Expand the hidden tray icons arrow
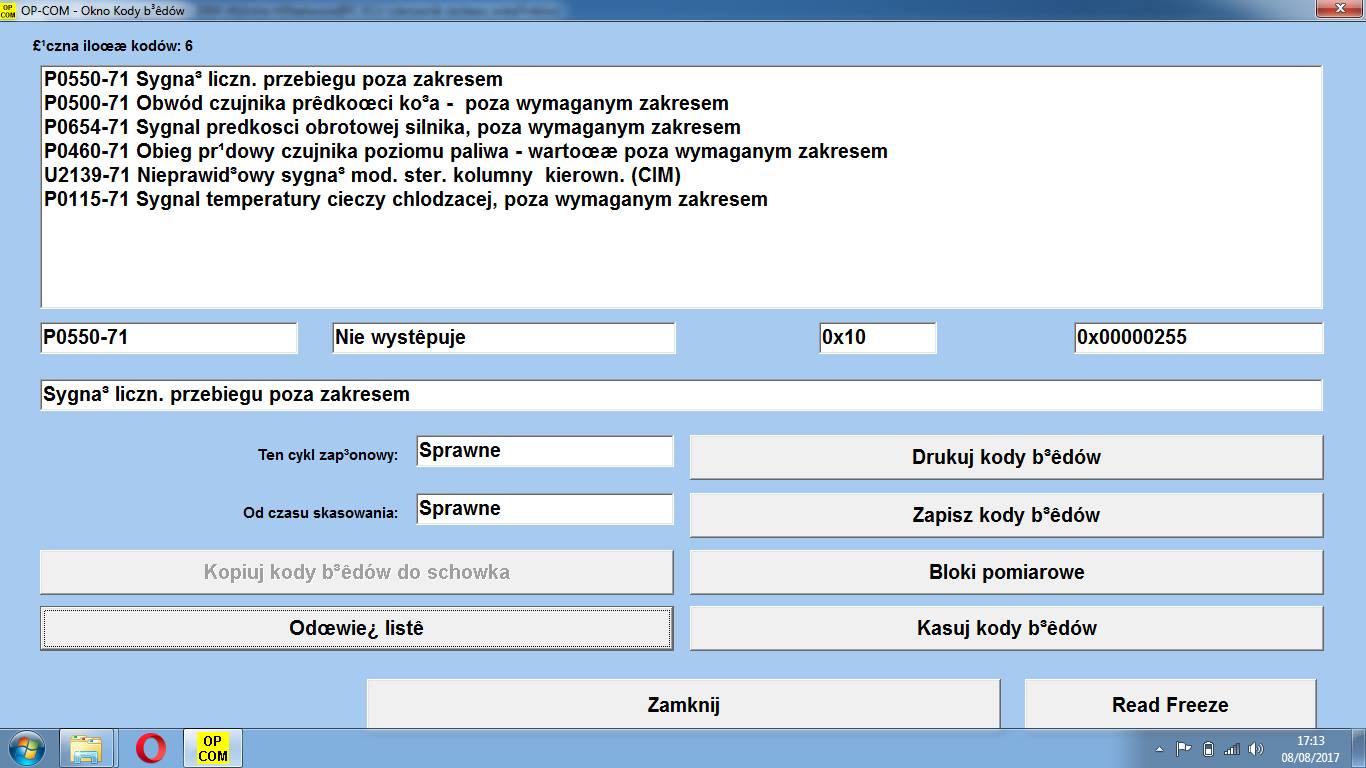 coord(1160,749)
